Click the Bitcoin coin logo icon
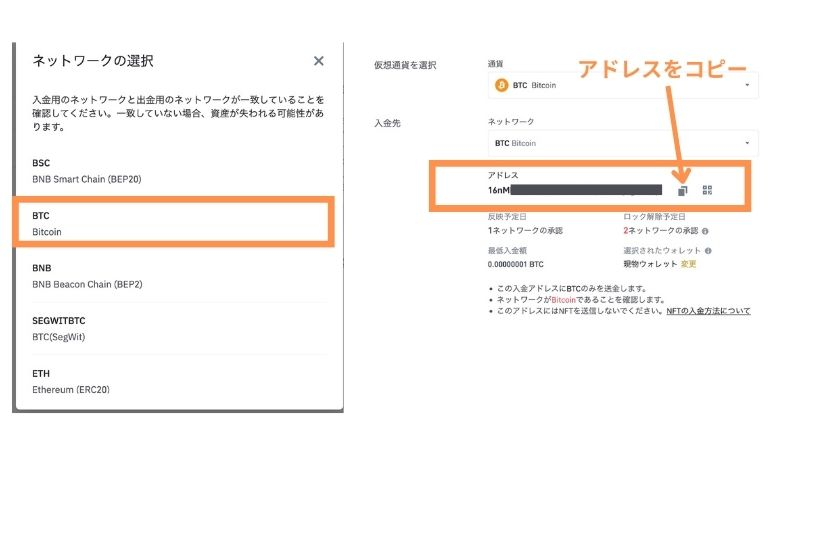This screenshot has height=560, width=840. (501, 85)
